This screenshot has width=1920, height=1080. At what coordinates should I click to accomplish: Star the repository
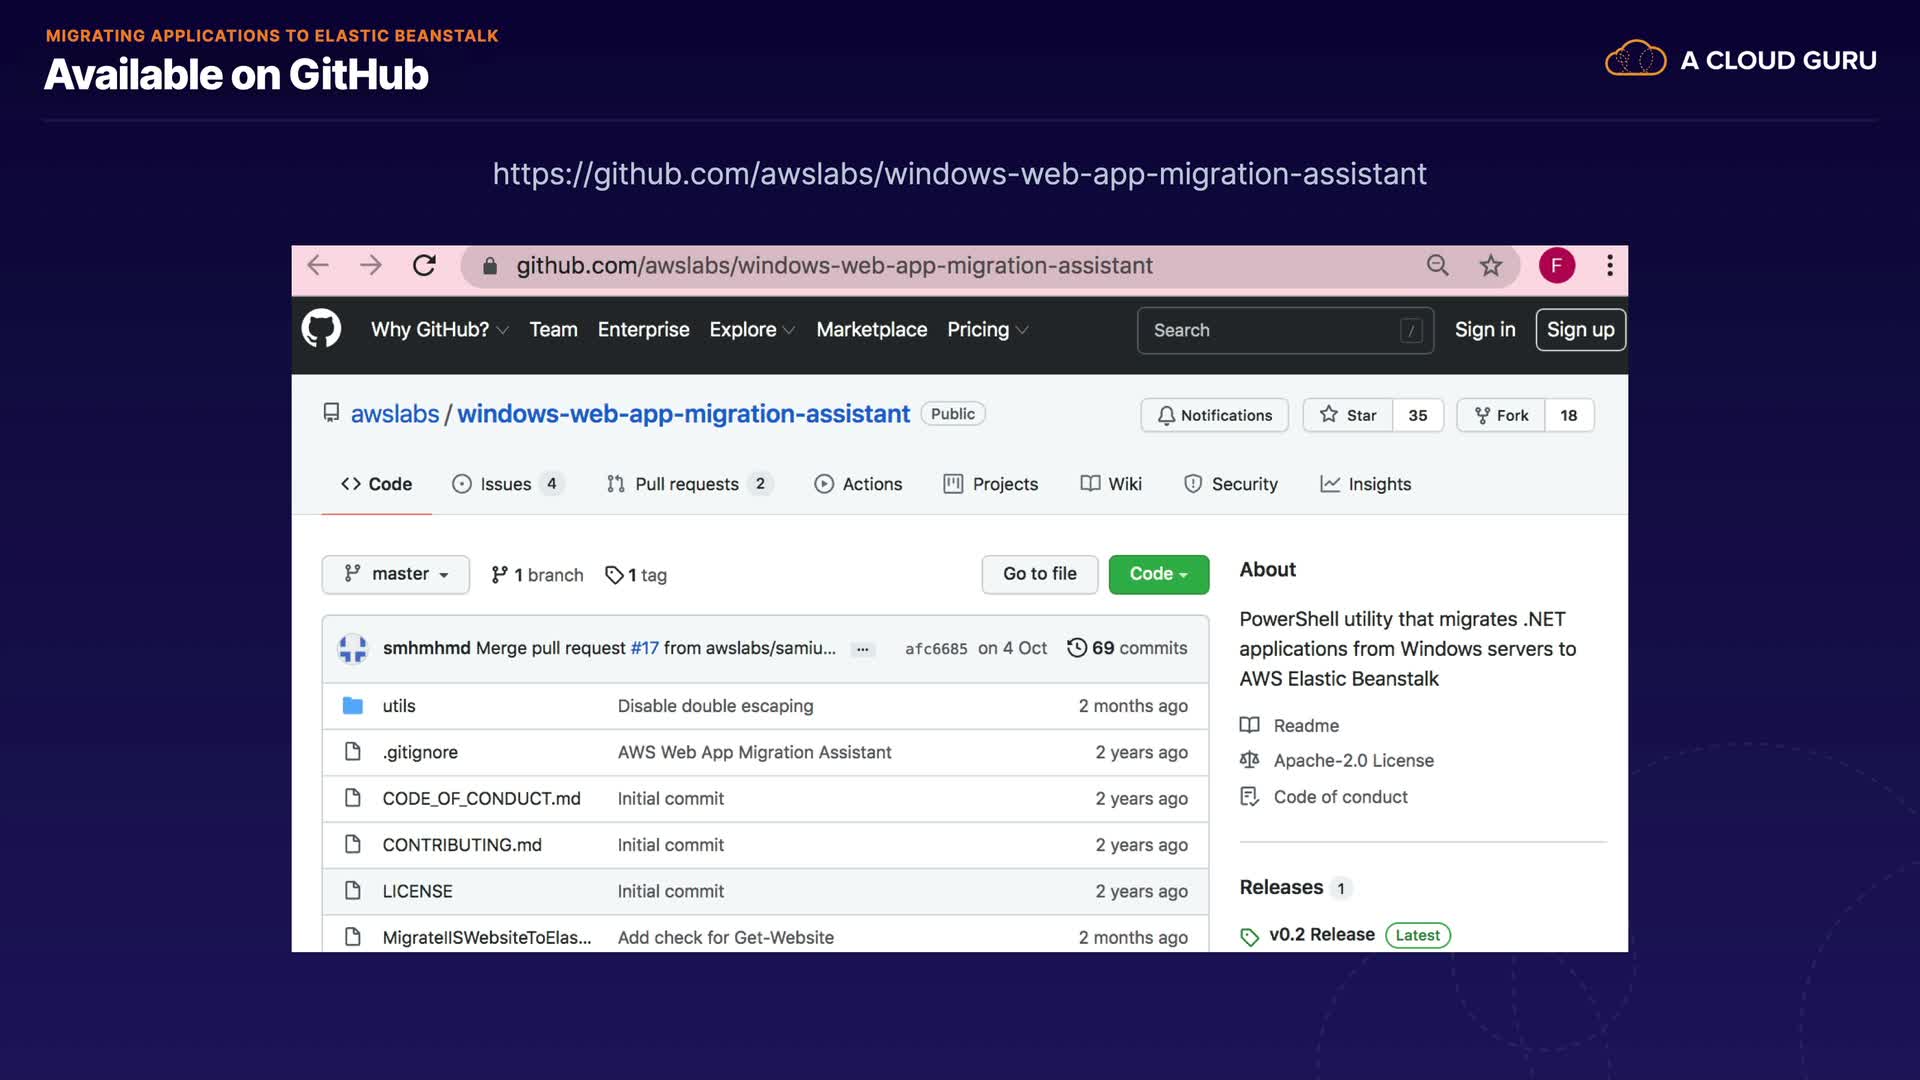point(1348,415)
